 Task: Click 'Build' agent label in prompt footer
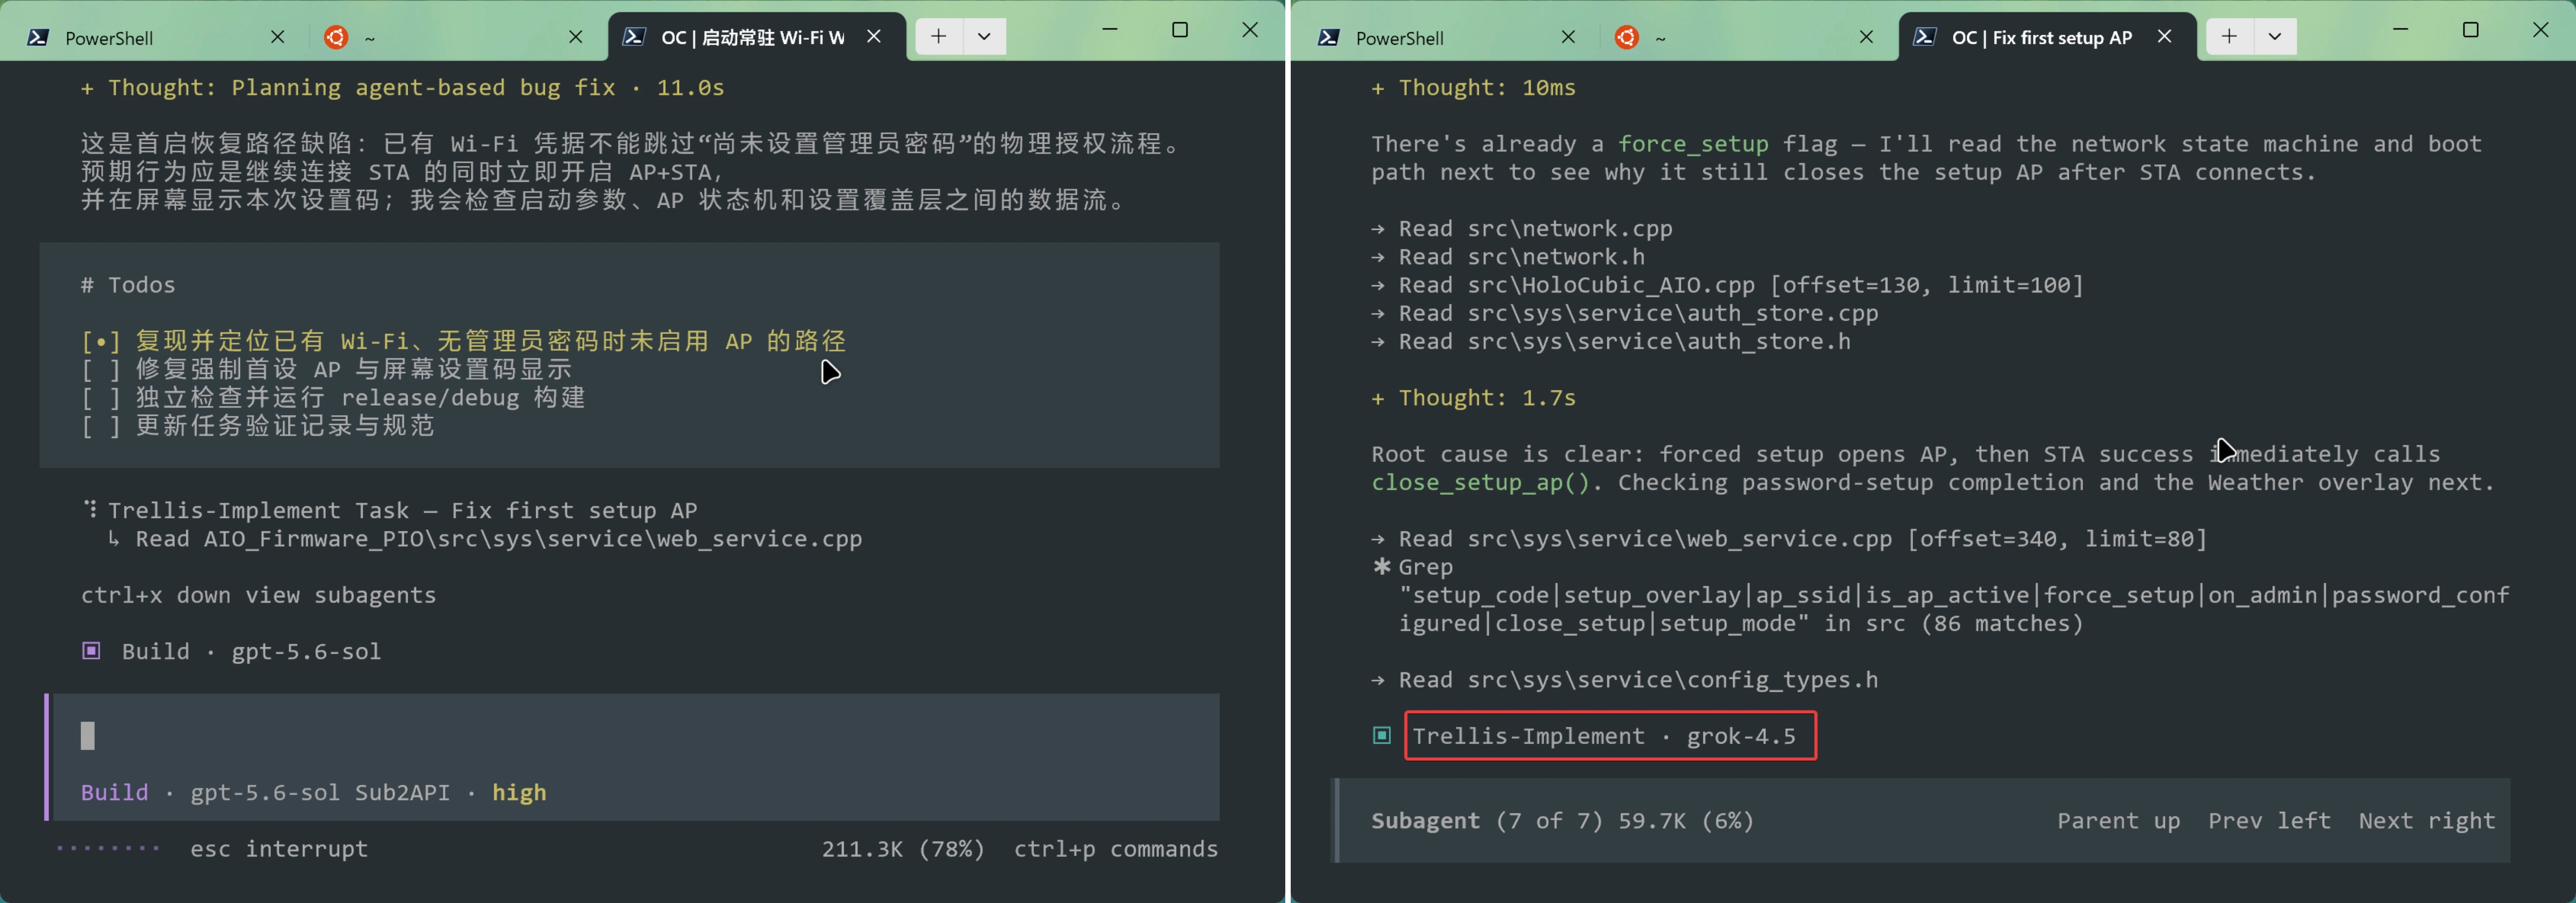(x=114, y=793)
